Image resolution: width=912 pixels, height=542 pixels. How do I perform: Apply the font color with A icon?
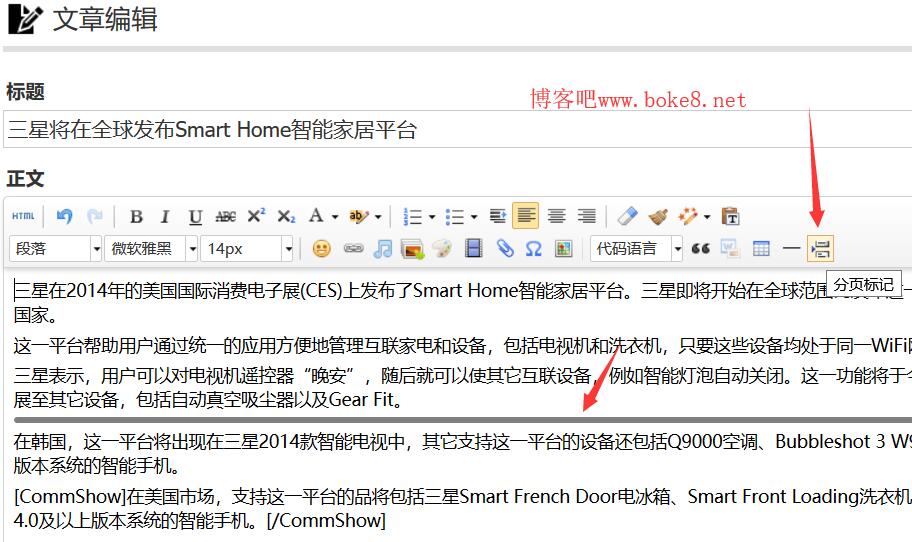pos(316,216)
